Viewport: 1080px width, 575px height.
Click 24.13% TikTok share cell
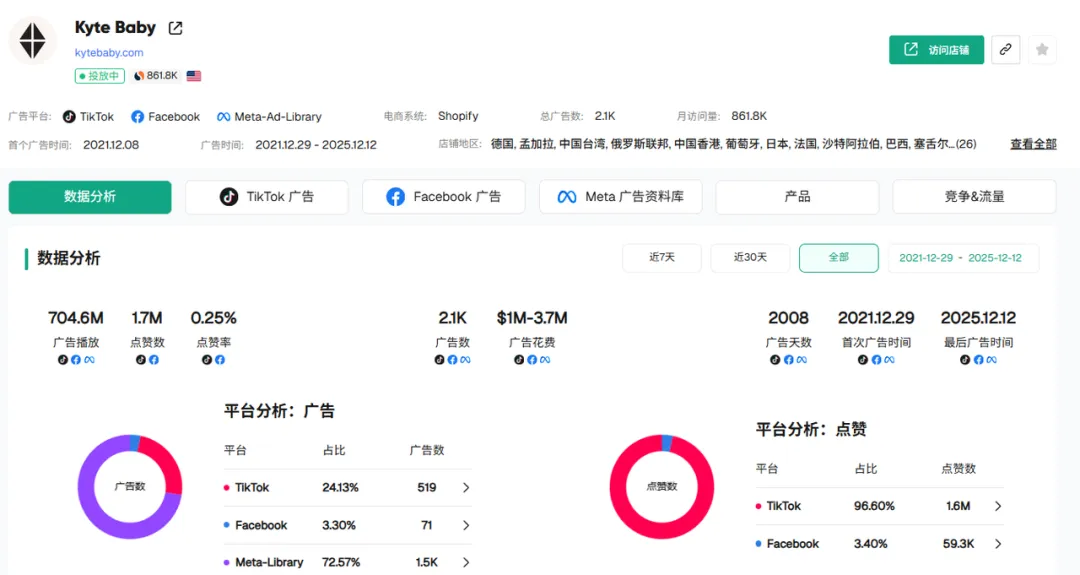(x=340, y=488)
